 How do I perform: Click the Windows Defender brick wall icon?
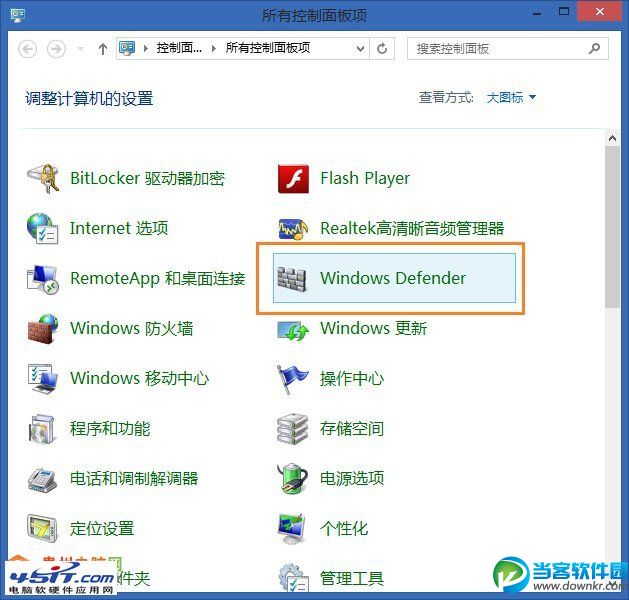(292, 278)
